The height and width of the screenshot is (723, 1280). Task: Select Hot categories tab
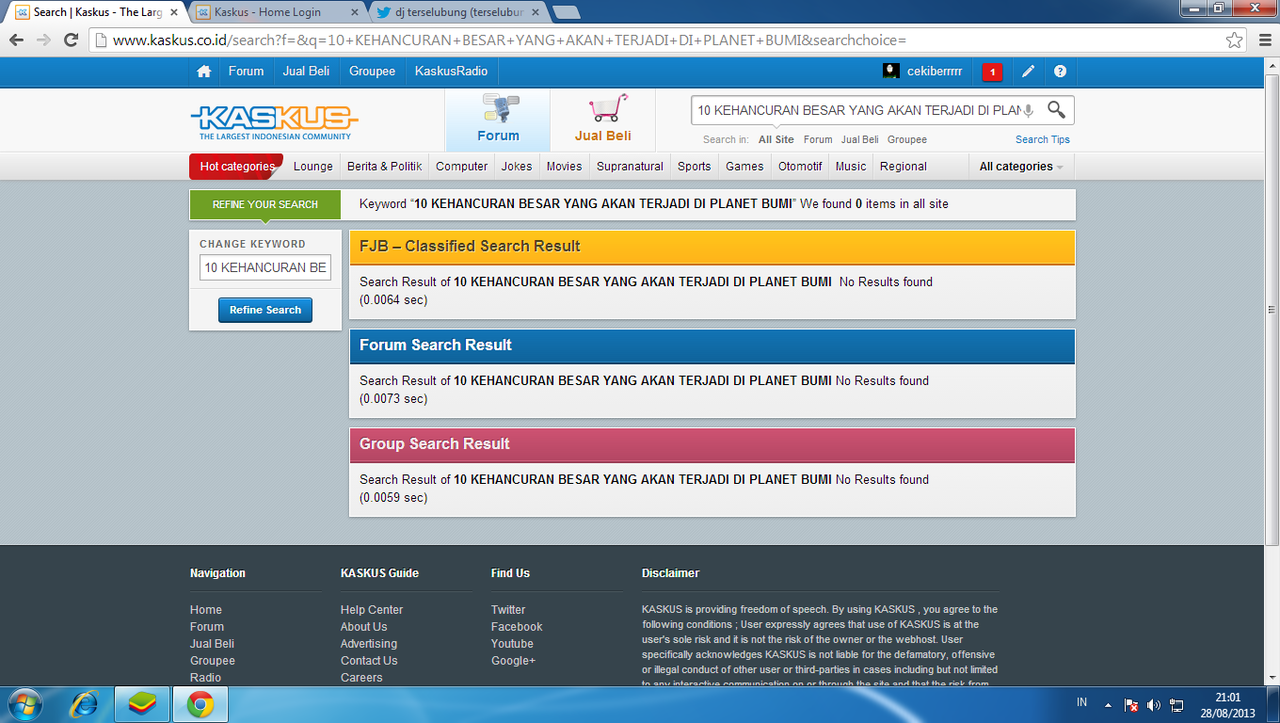click(x=236, y=166)
